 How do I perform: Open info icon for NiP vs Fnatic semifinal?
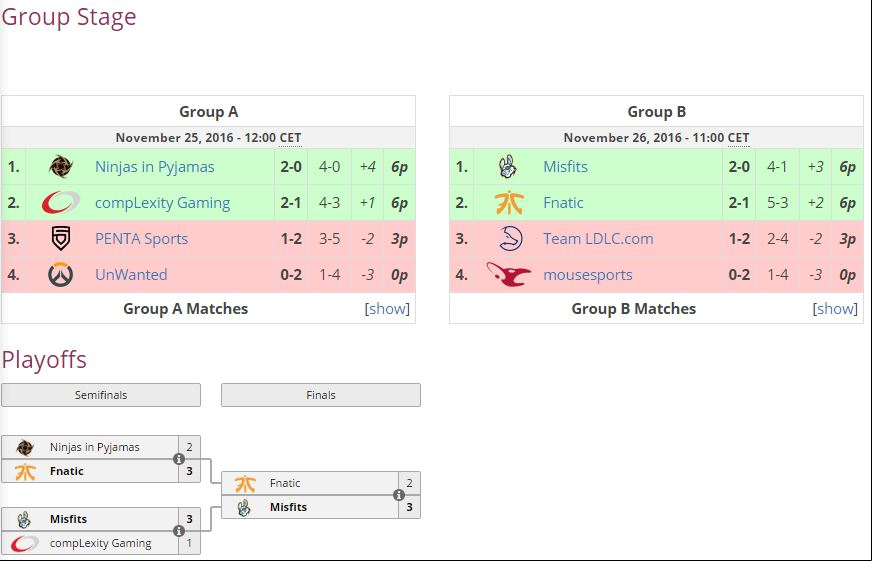(x=179, y=459)
